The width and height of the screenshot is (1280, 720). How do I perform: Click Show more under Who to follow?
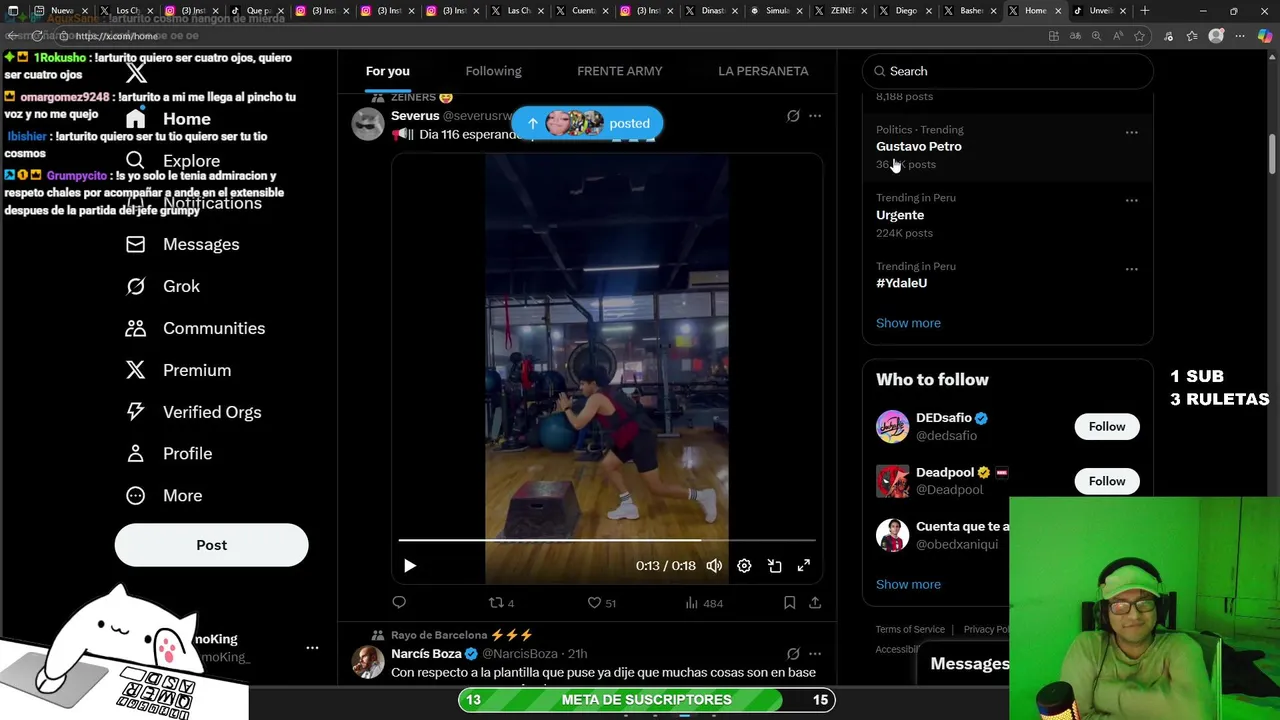point(908,584)
